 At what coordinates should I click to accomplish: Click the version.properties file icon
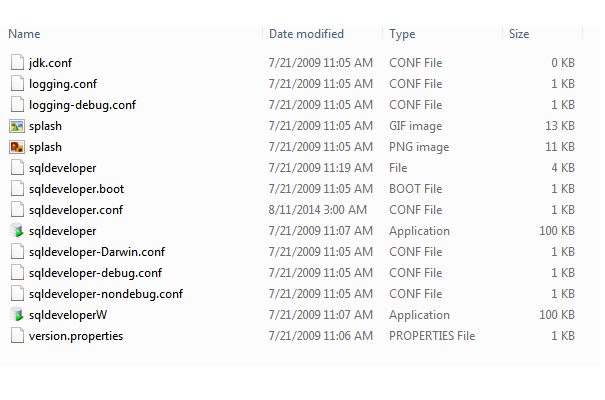16,336
